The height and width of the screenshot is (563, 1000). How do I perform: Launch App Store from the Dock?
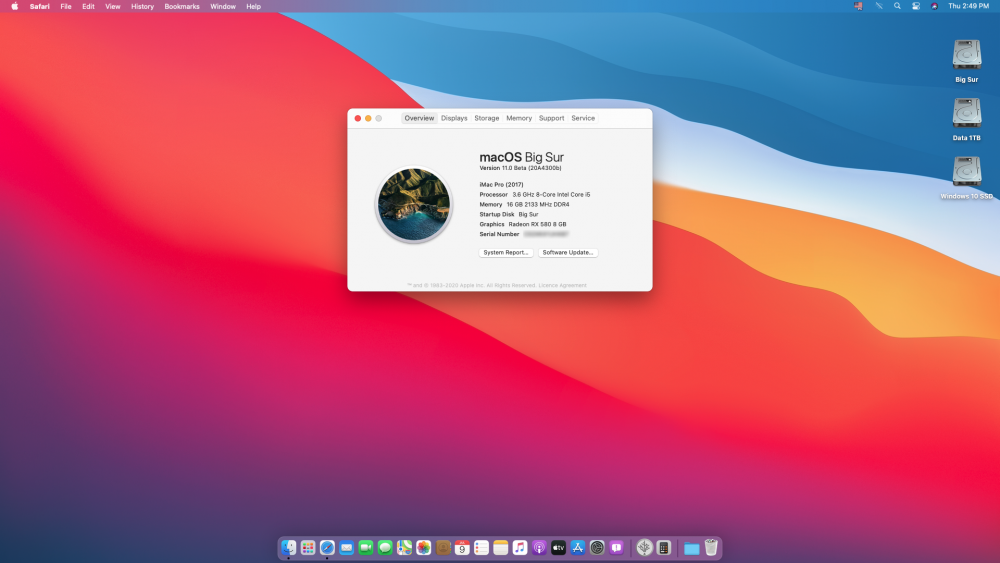click(578, 547)
